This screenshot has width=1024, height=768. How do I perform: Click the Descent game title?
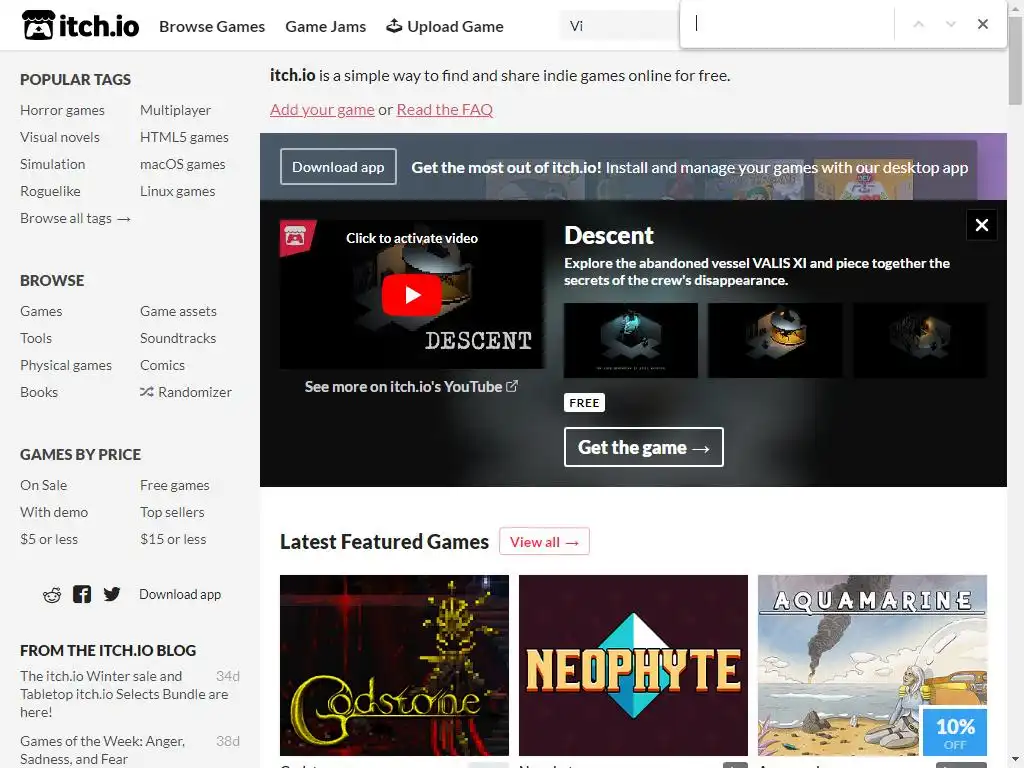[609, 235]
